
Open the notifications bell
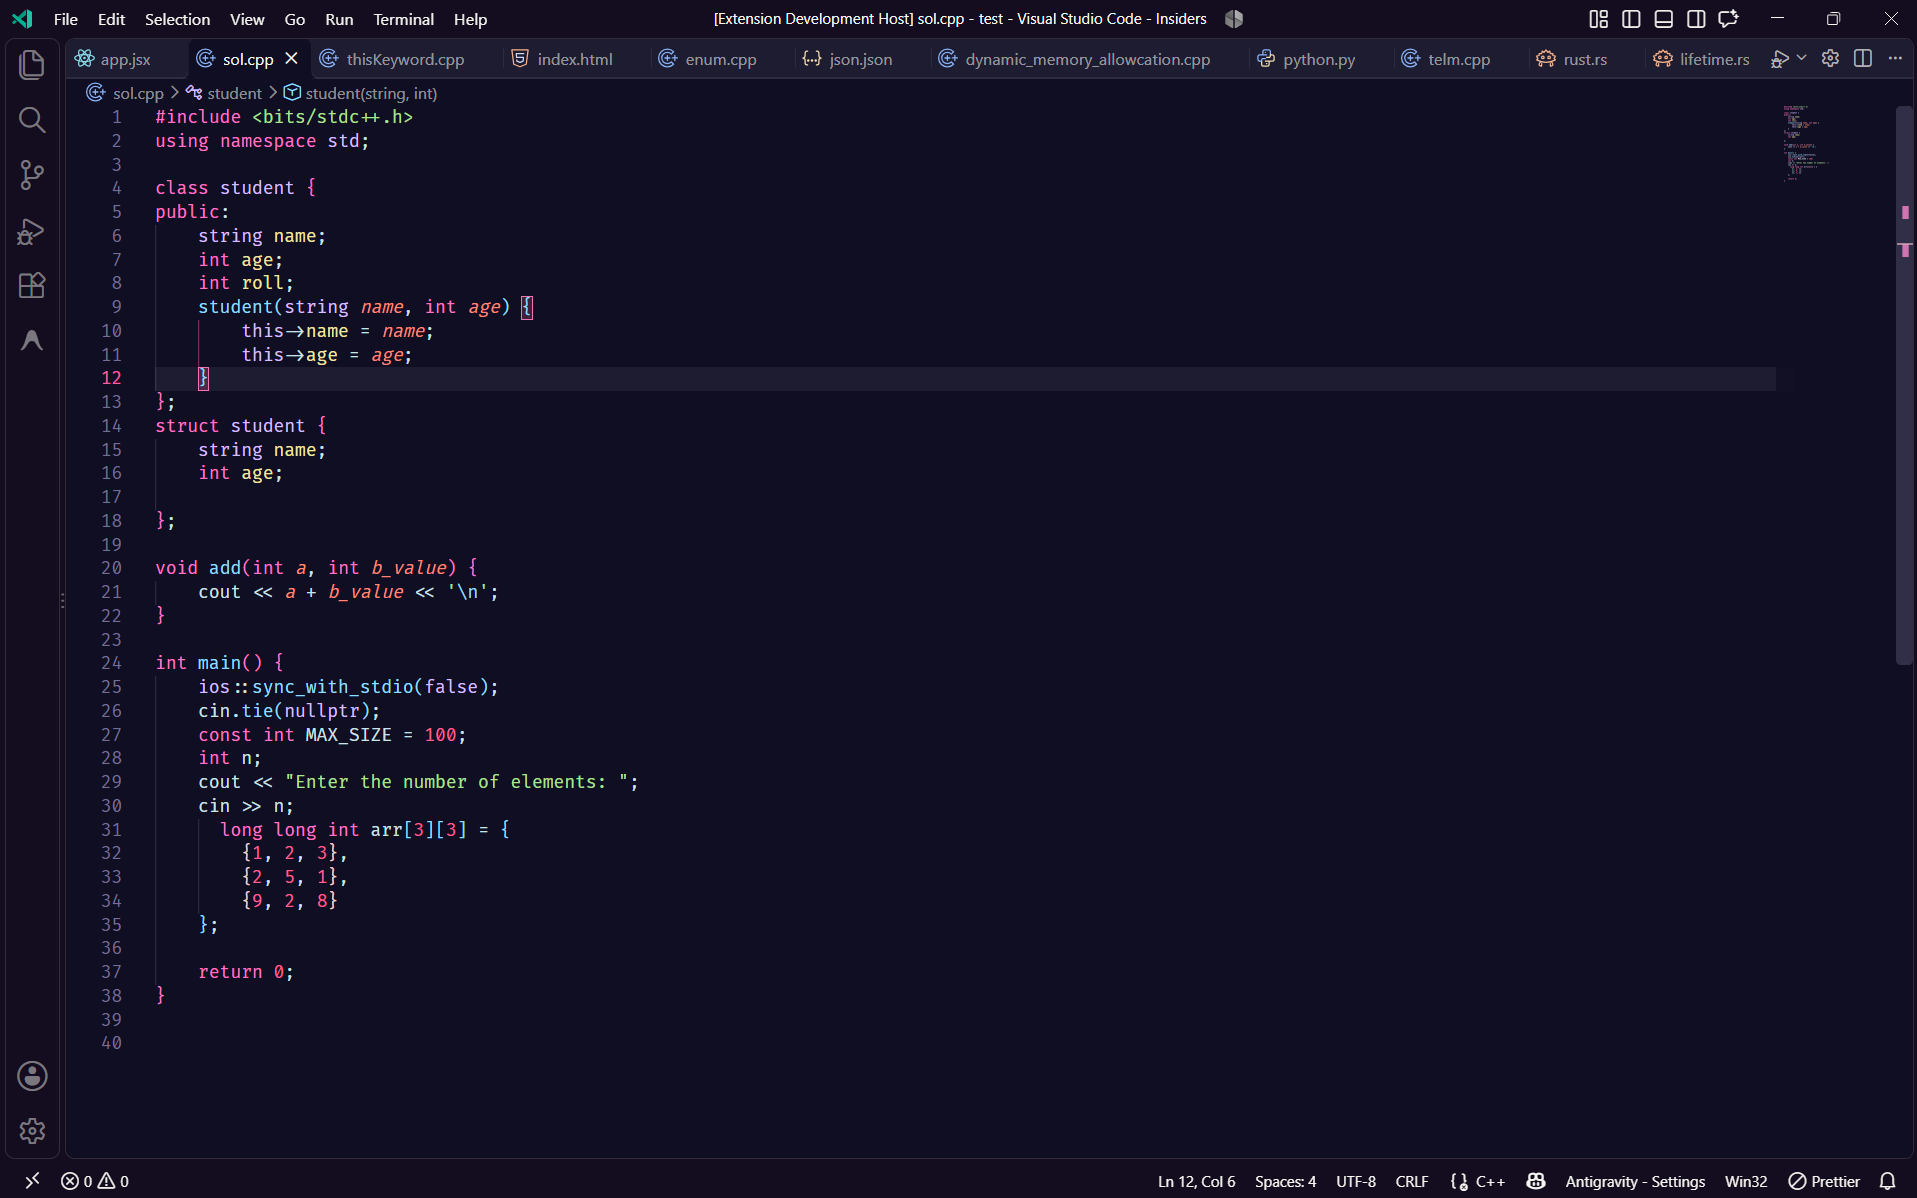coord(1888,1181)
